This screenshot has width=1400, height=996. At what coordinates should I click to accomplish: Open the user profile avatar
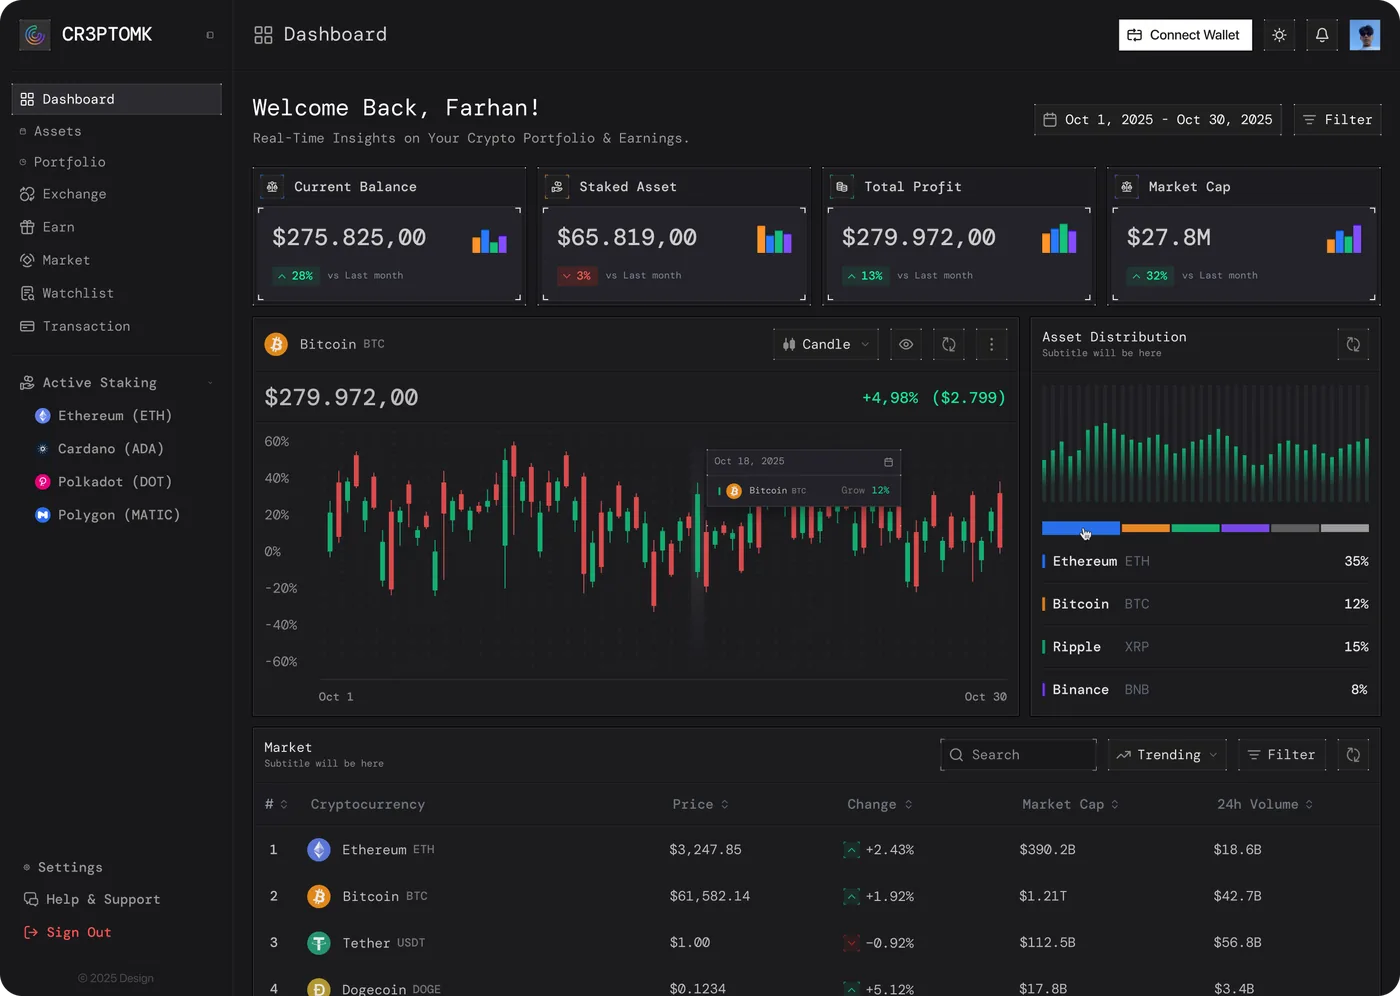tap(1365, 35)
